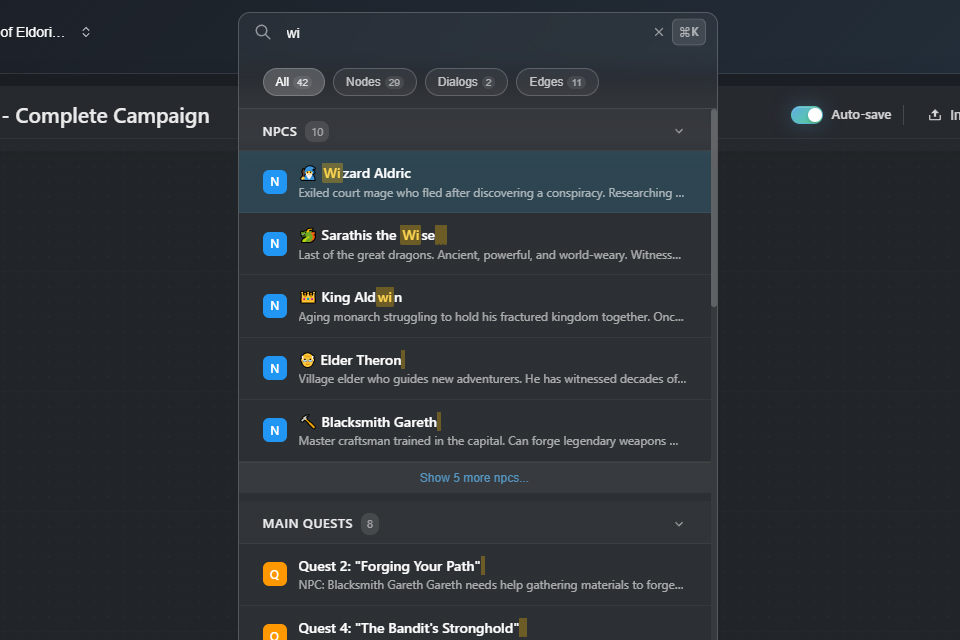Click the hammer icon beside Blacksmith Gareth
This screenshot has height=640, width=960.
309,421
